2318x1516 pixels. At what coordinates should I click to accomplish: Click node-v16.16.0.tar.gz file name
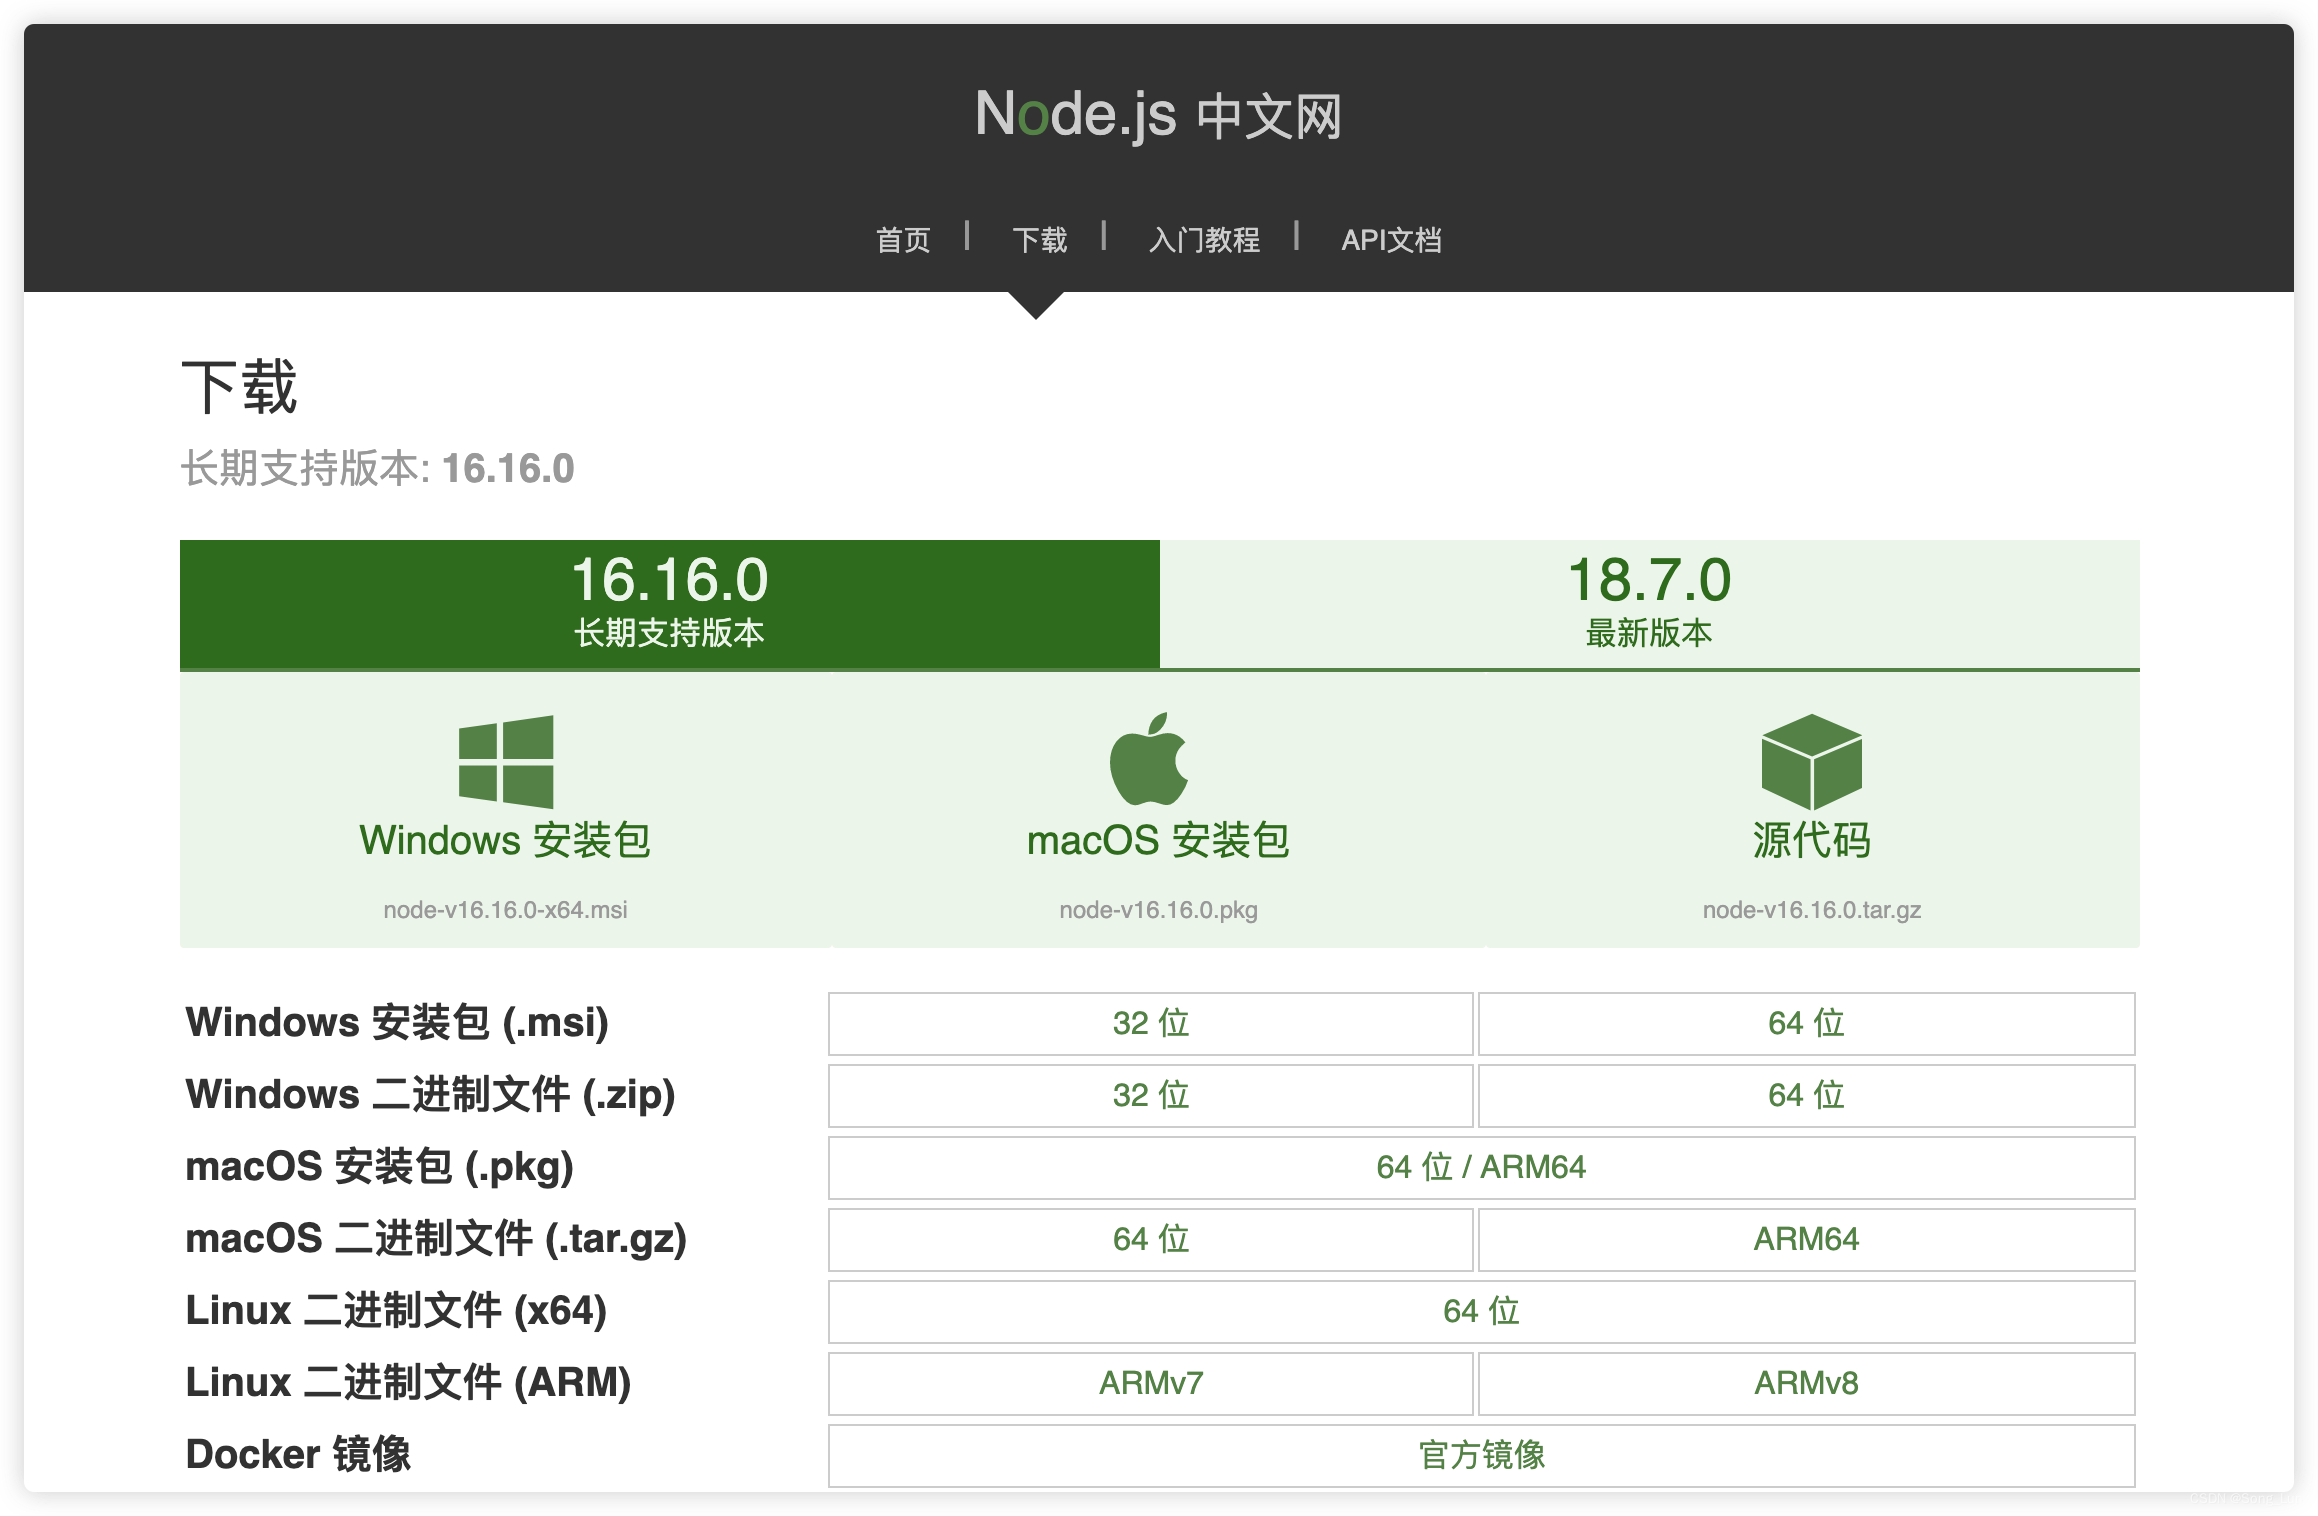[x=1811, y=910]
